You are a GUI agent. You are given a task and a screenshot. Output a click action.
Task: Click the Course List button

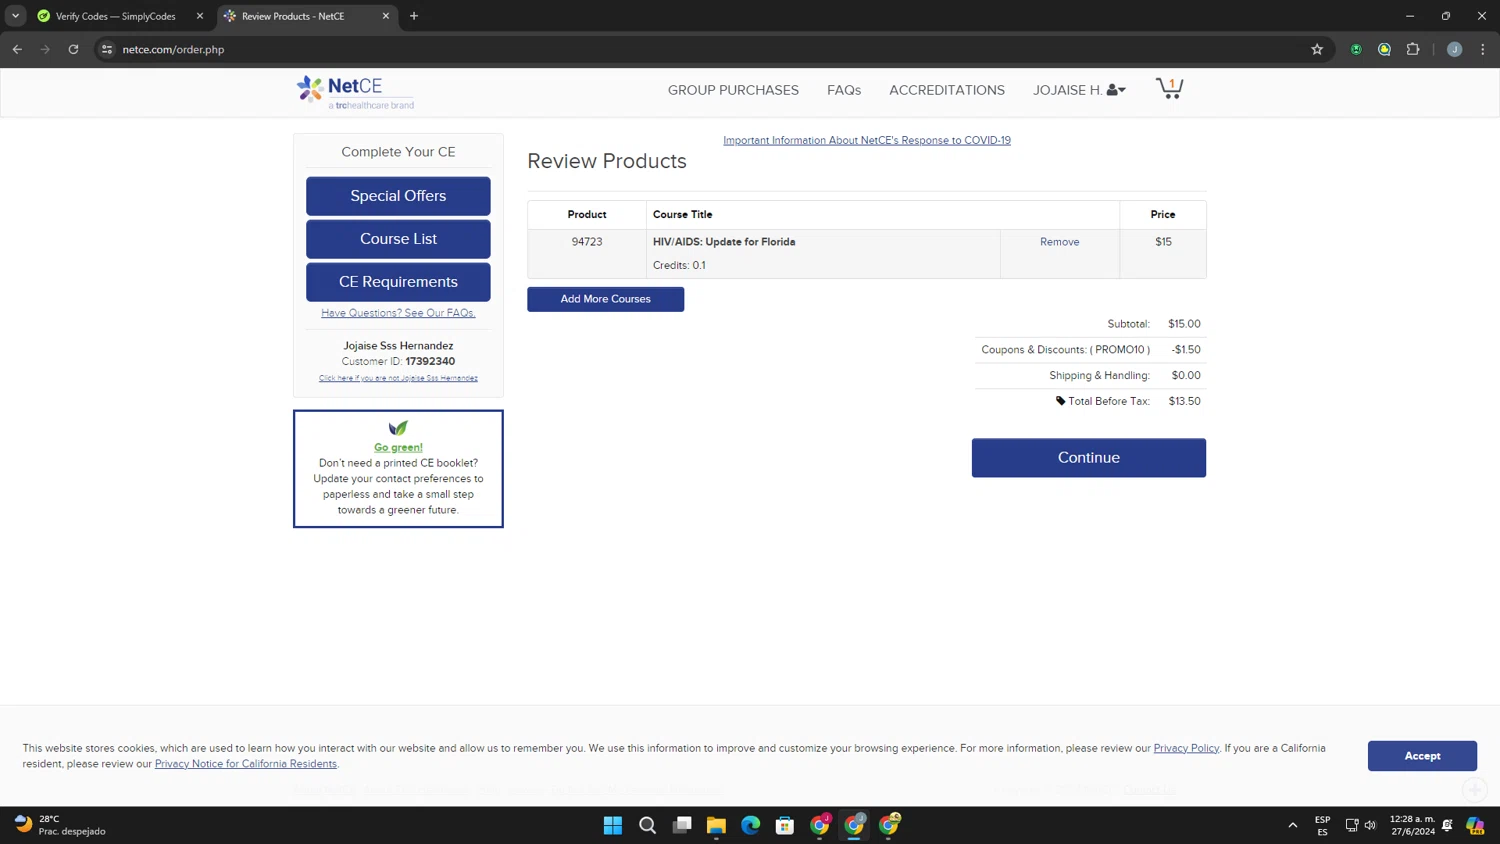[398, 239]
